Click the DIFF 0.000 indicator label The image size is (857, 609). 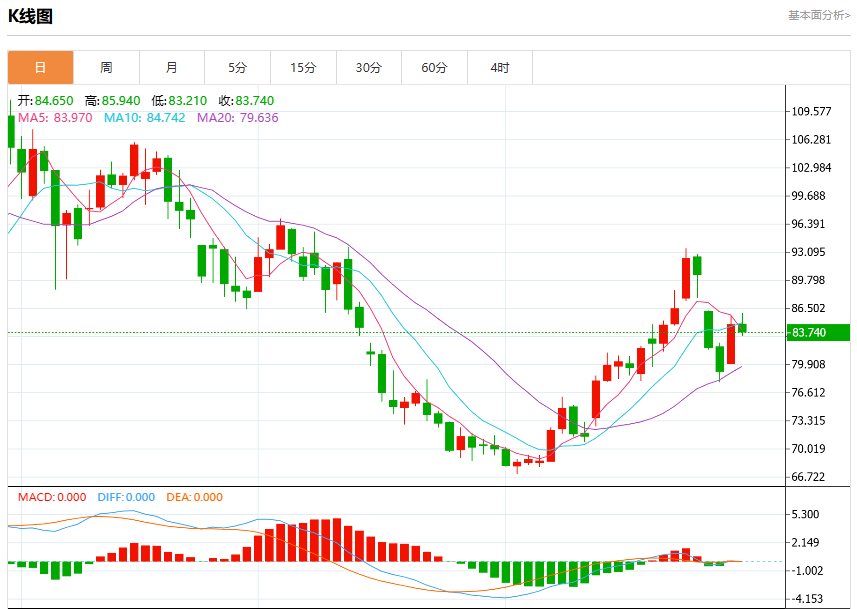(126, 497)
